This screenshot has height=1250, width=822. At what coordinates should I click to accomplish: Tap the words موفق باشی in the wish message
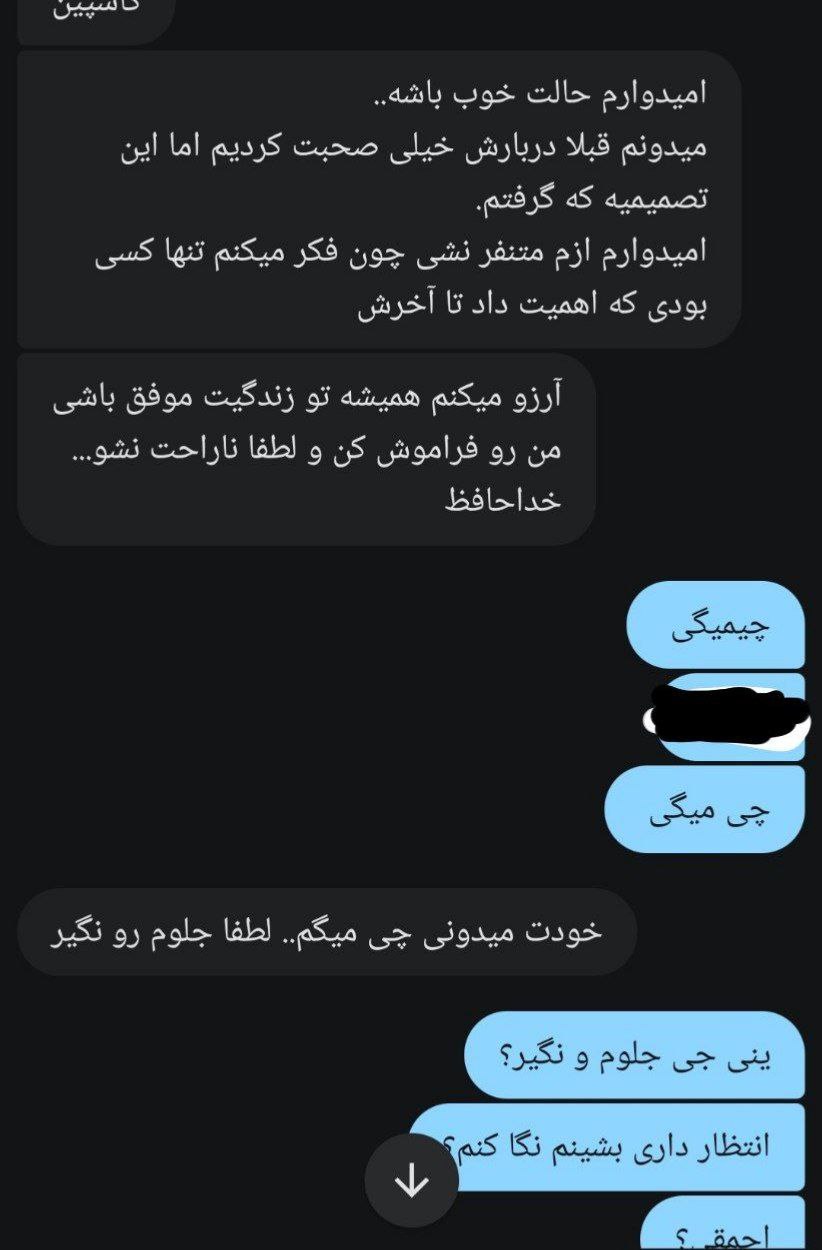[117, 397]
